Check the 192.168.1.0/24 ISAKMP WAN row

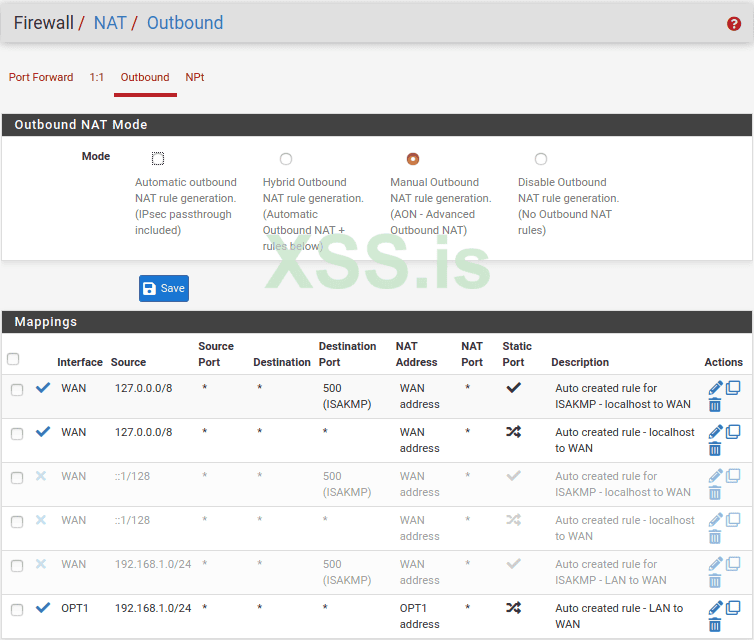17,565
